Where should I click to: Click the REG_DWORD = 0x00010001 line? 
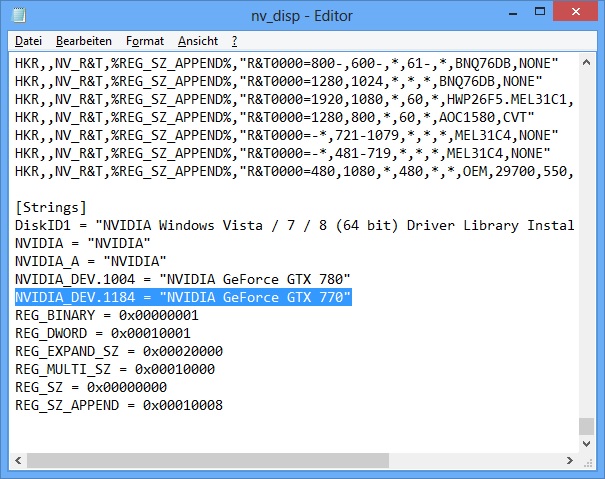pos(103,333)
